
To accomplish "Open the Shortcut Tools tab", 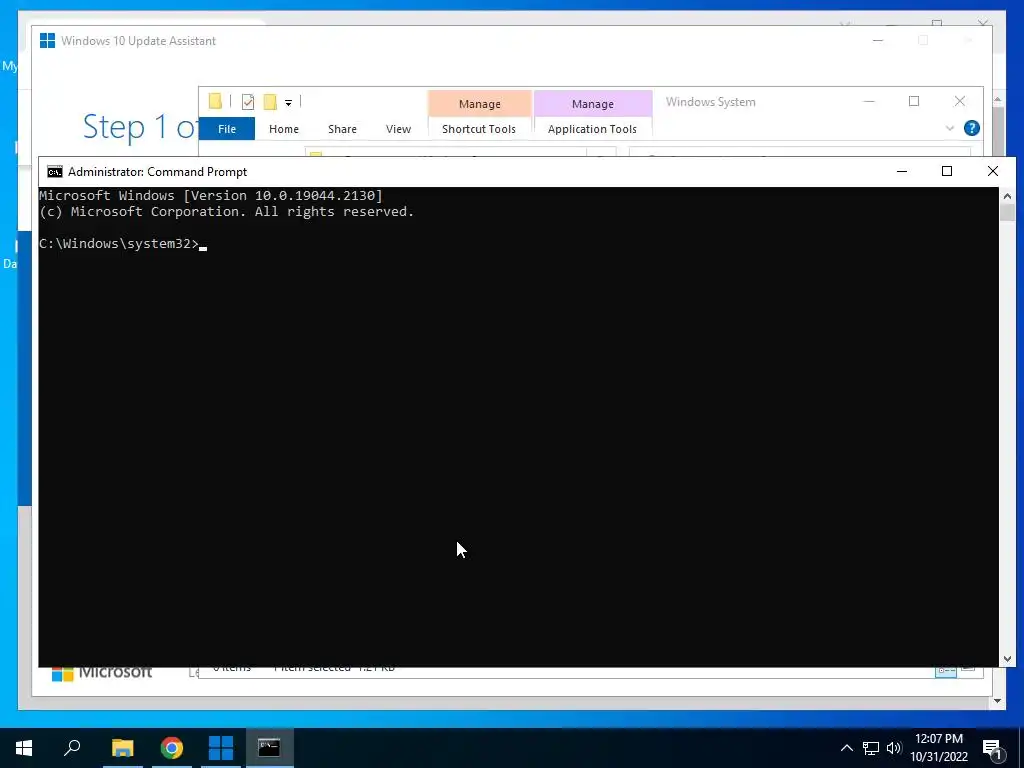I will point(479,129).
